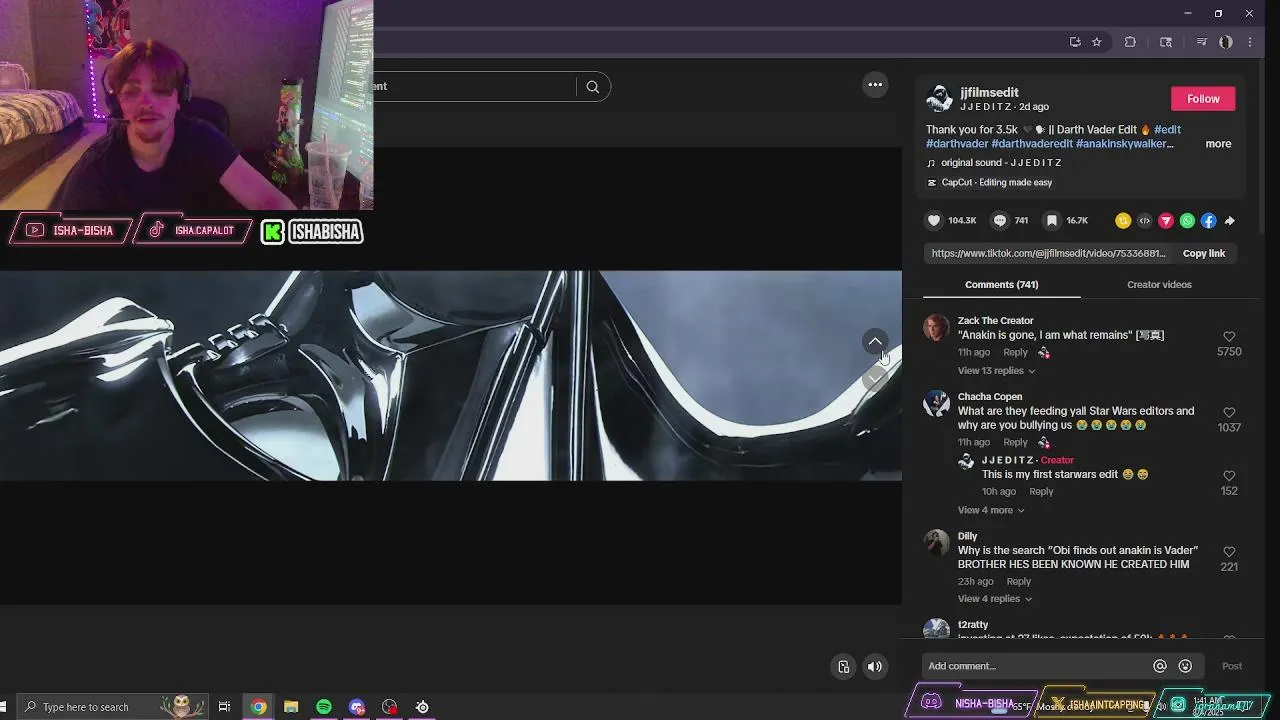Share to WhatsApp
The image size is (1280, 720).
point(1187,221)
